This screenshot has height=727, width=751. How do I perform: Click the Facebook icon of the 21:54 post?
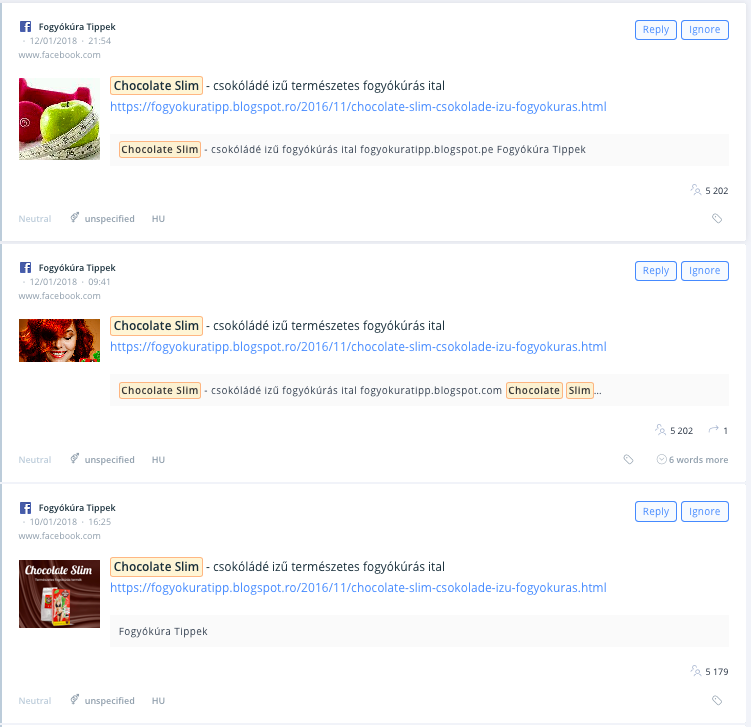click(x=25, y=26)
